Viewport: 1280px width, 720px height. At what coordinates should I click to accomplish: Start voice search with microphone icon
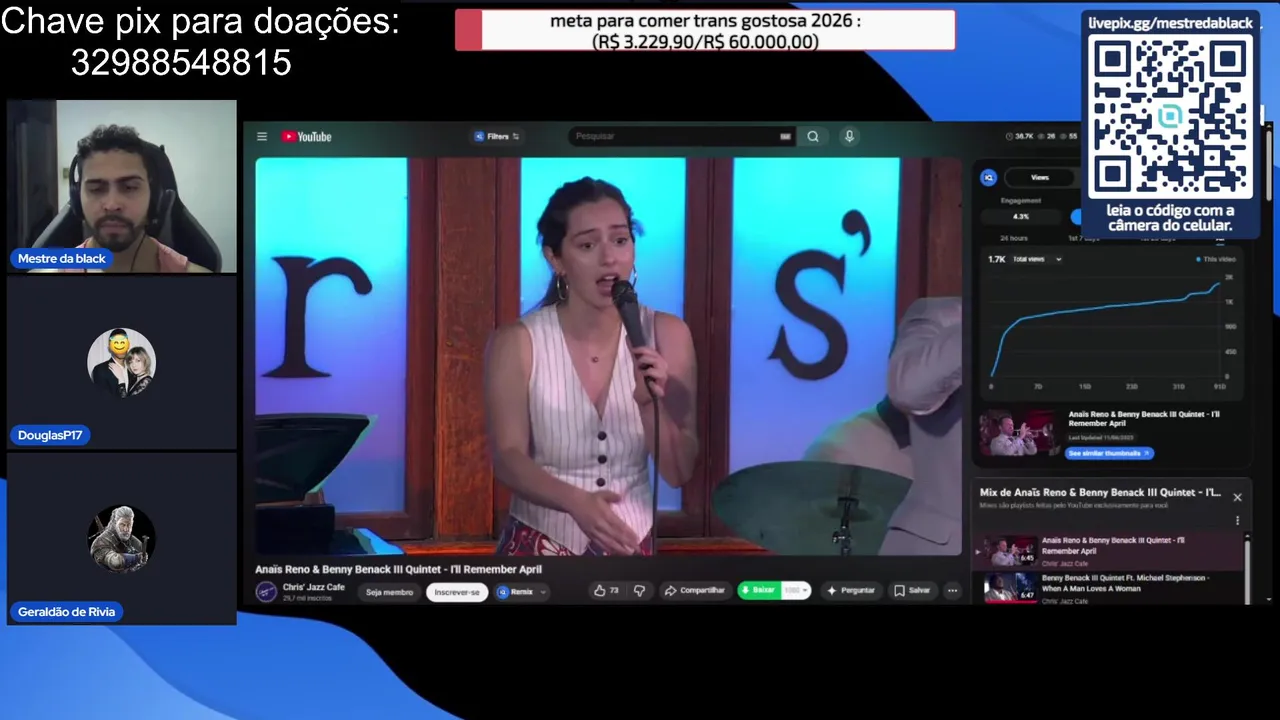pyautogui.click(x=849, y=136)
